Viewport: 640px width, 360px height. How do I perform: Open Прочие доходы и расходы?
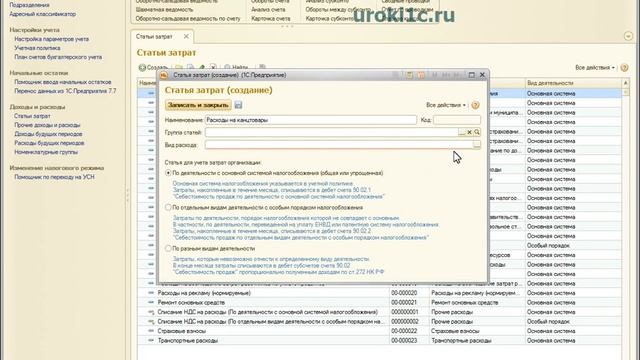[x=47, y=125]
